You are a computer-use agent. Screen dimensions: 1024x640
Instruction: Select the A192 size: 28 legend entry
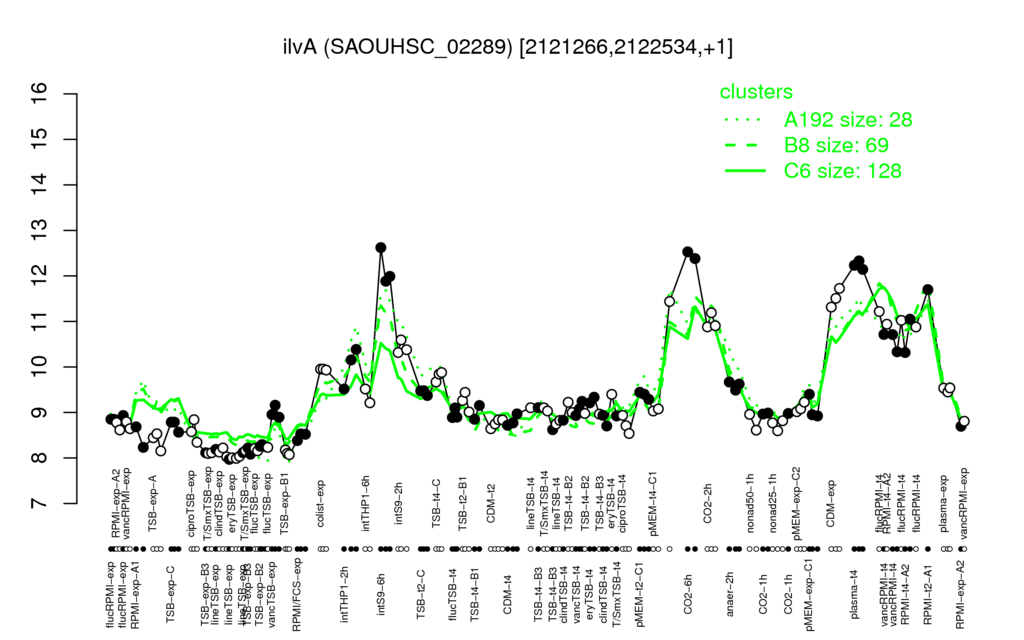click(x=848, y=120)
